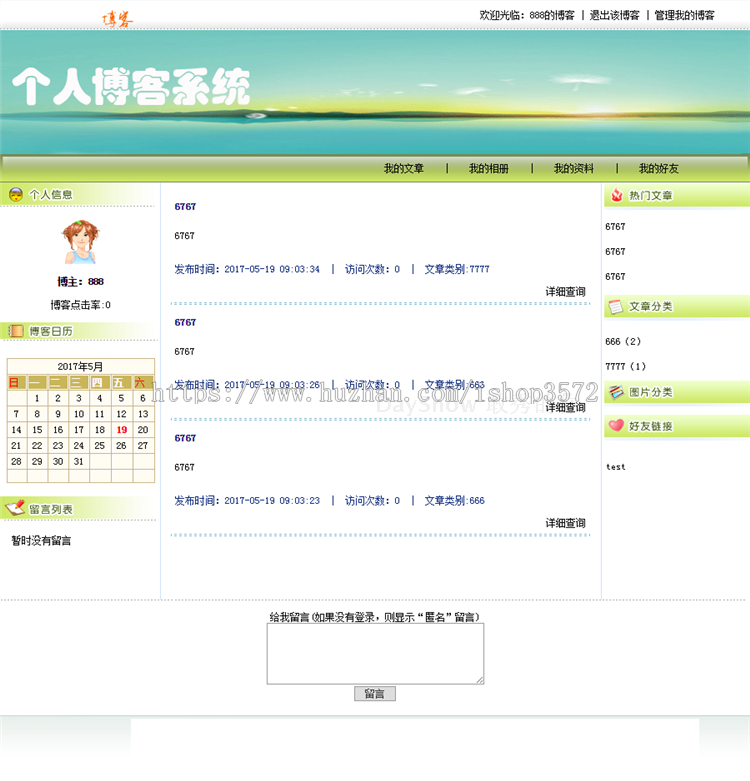Screen dimensions: 750x781
Task: Click the 个人信息 smiley face icon
Action: 16,194
